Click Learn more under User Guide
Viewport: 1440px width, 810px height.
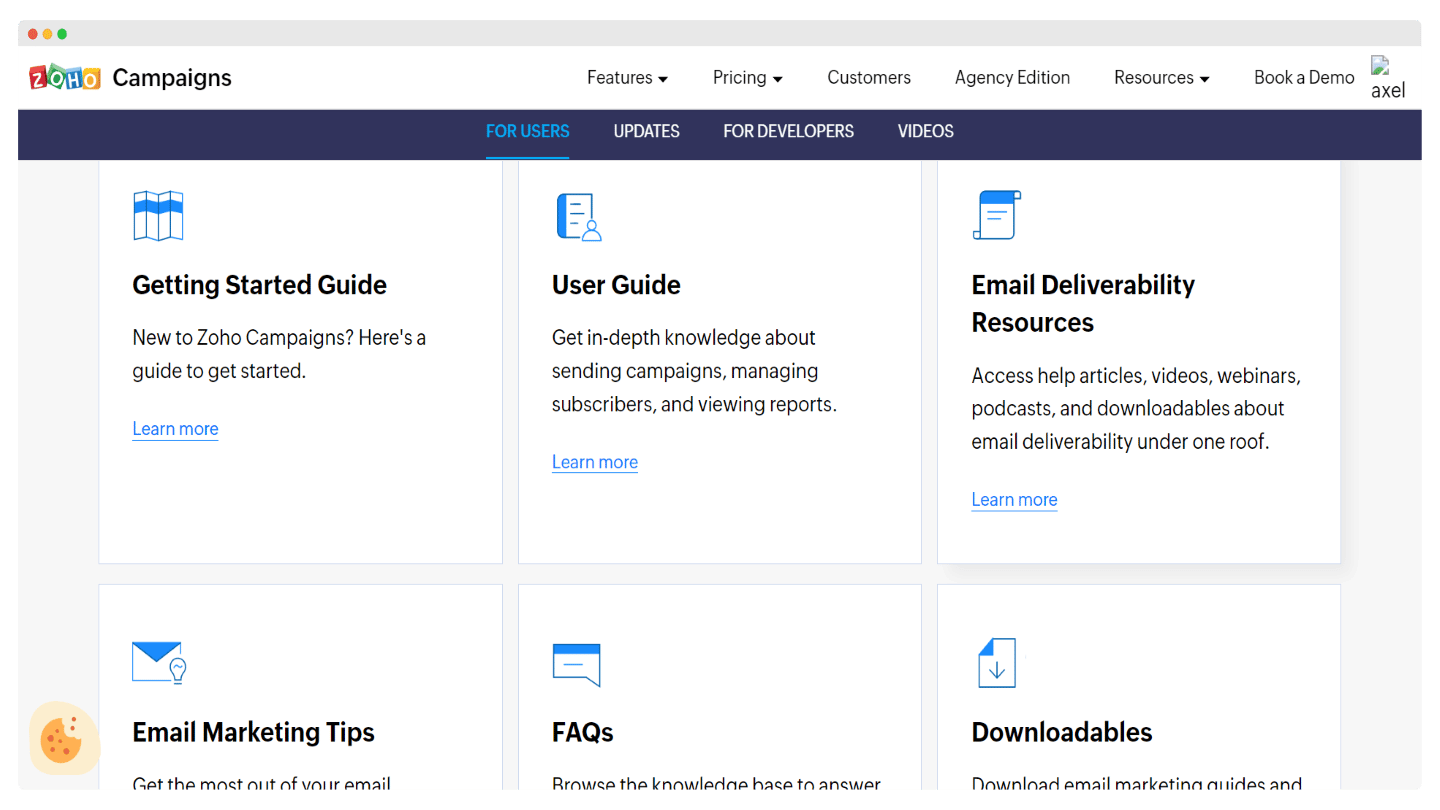pos(595,462)
